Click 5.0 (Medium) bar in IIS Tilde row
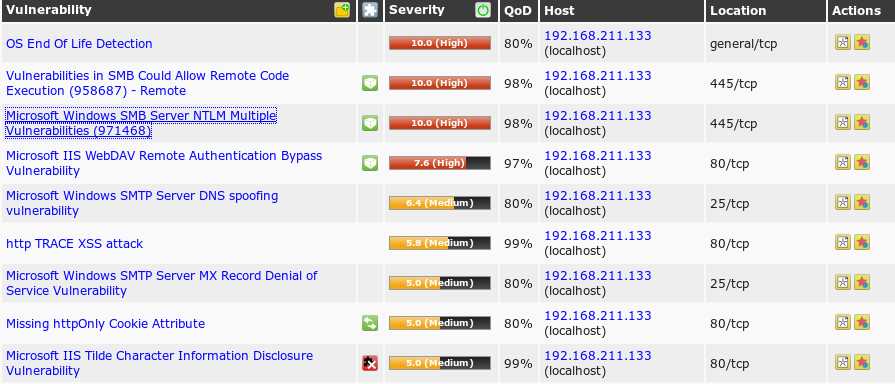The image size is (895, 384). click(440, 363)
